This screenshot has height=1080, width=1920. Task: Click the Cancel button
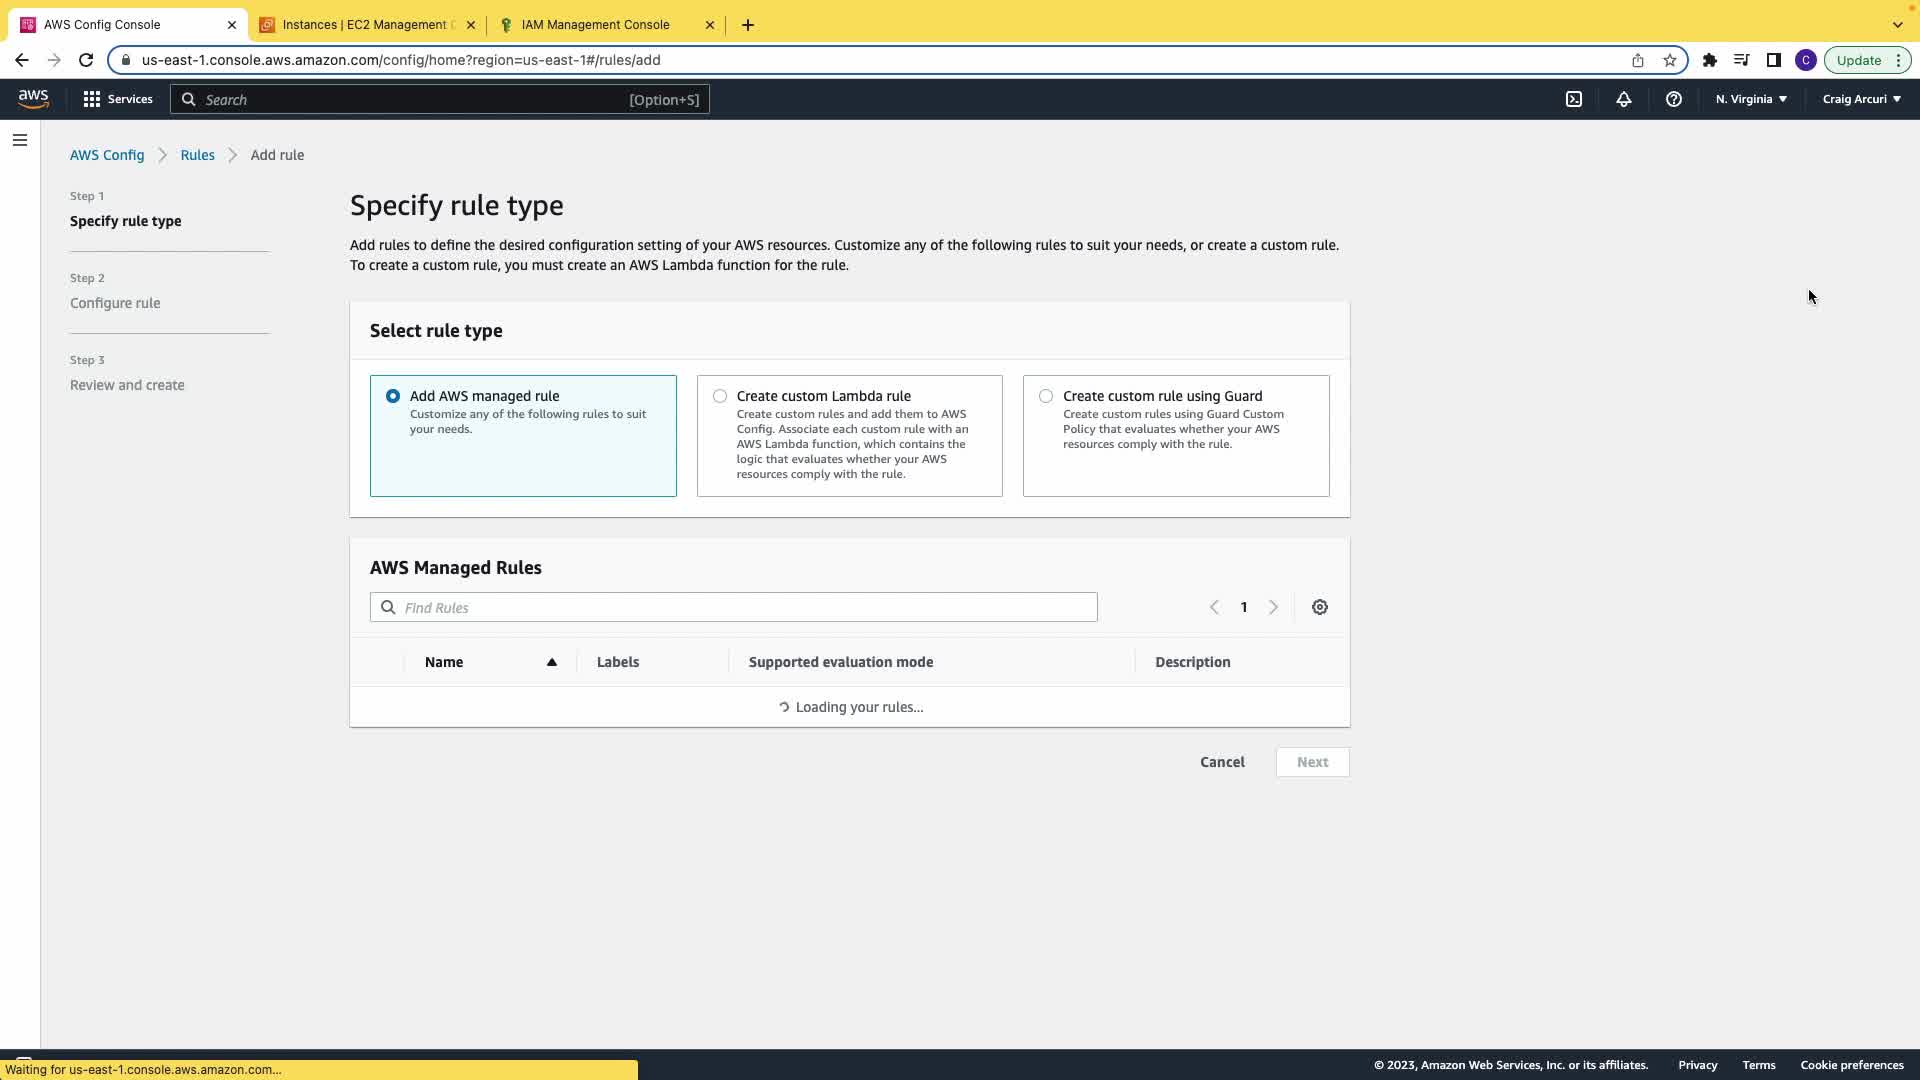1222,762
